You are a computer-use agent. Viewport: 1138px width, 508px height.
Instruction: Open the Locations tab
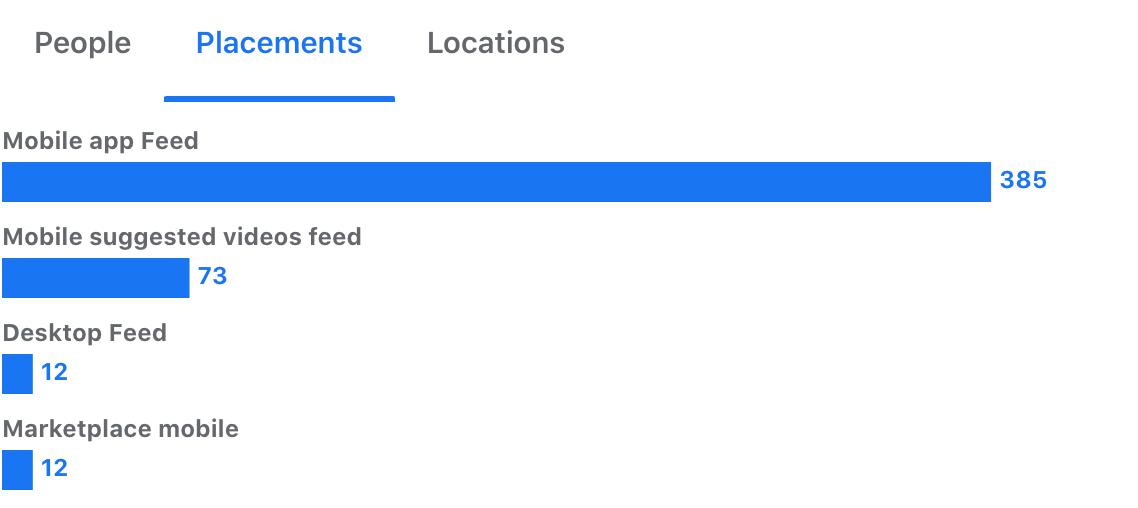[x=496, y=44]
